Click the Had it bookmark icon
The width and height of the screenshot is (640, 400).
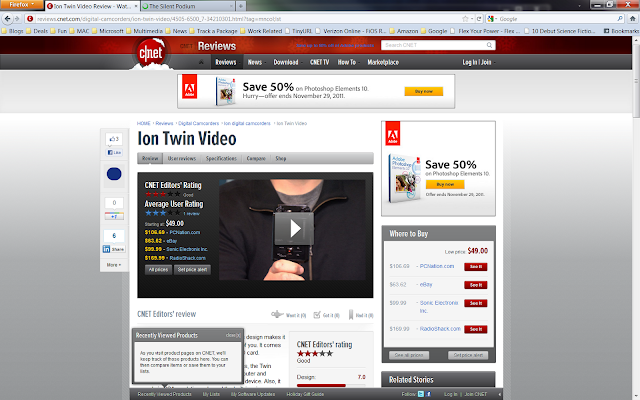351,315
